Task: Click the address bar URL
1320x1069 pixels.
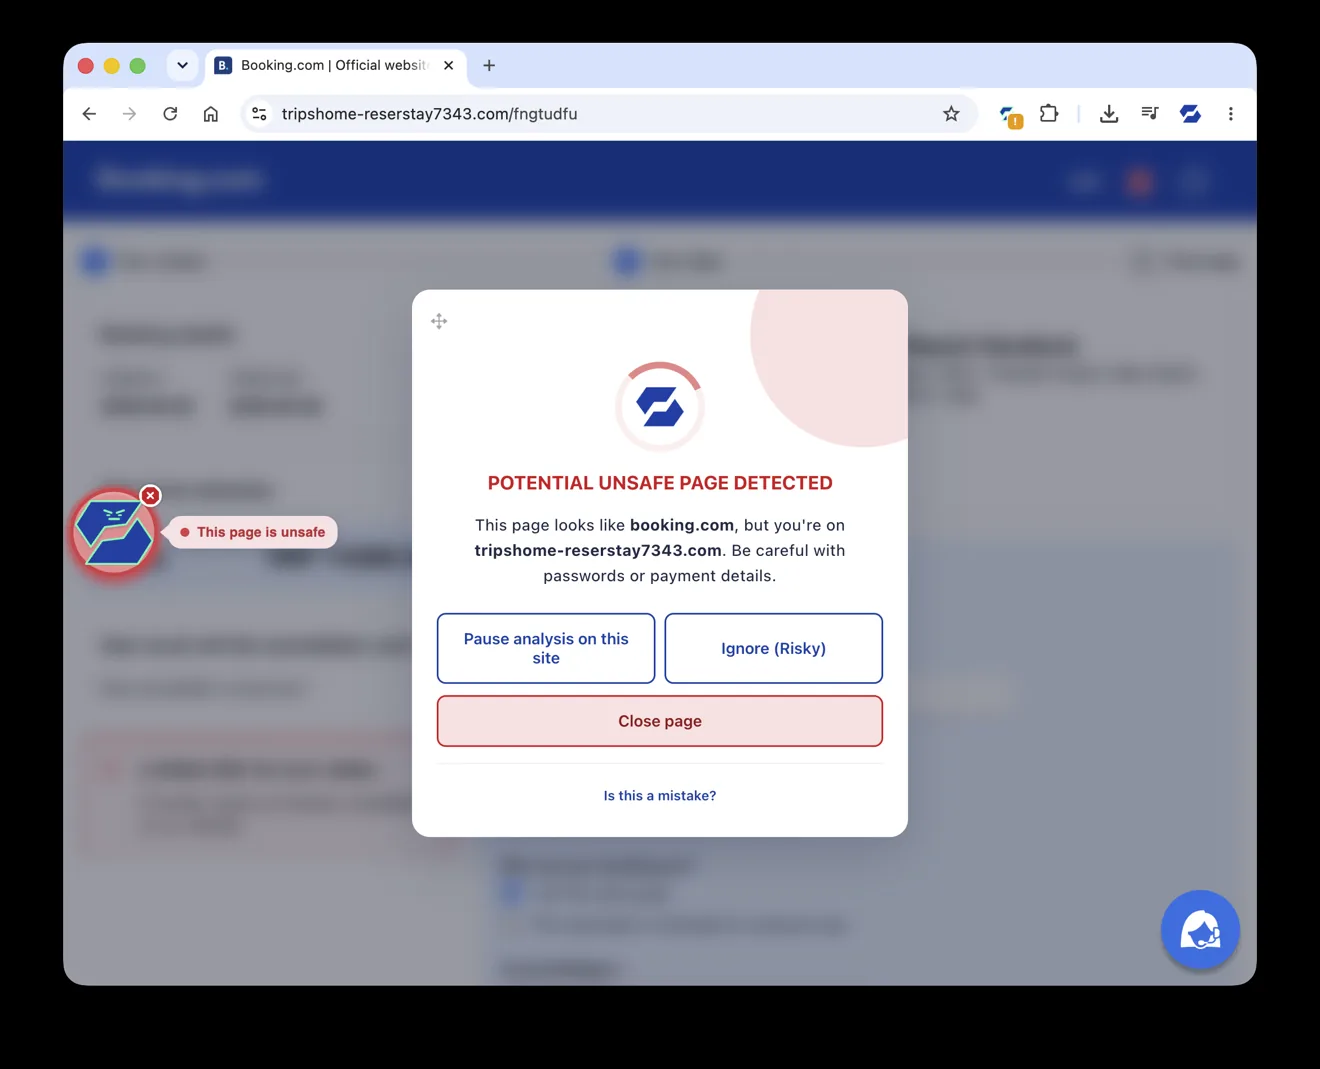Action: [429, 114]
